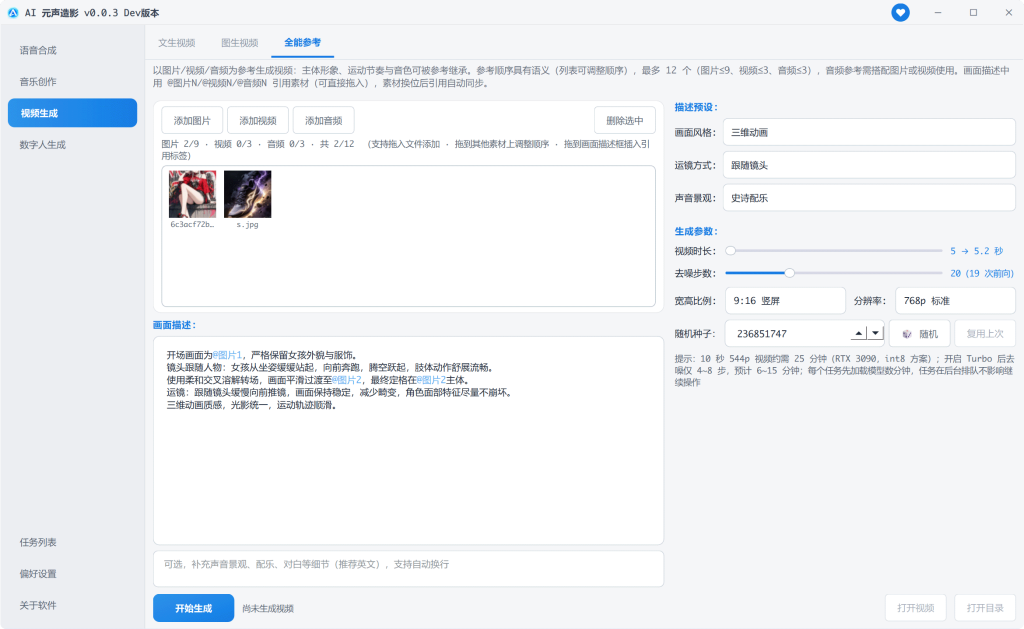1024x629 pixels.
Task: Click steps value 20 (19 次前向)
Action: coord(982,273)
